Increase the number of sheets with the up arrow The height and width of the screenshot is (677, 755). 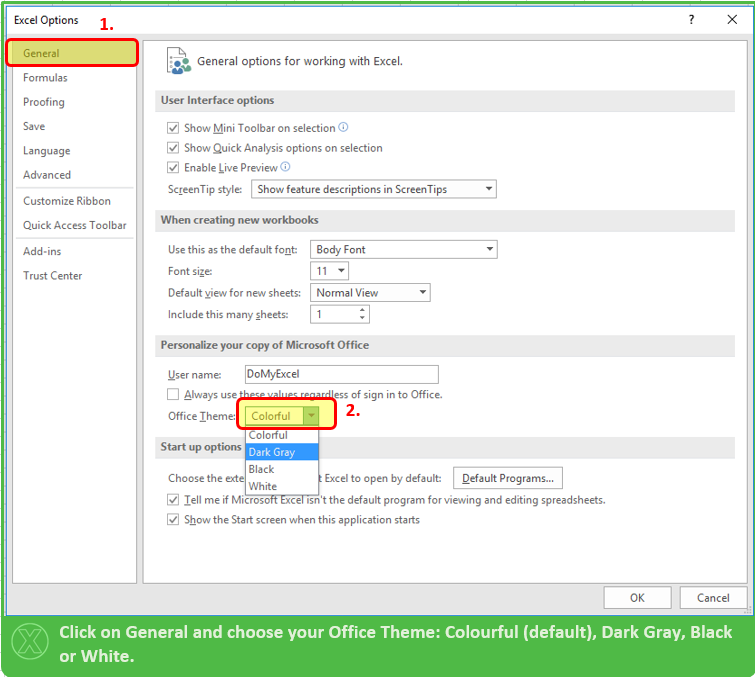coord(362,310)
